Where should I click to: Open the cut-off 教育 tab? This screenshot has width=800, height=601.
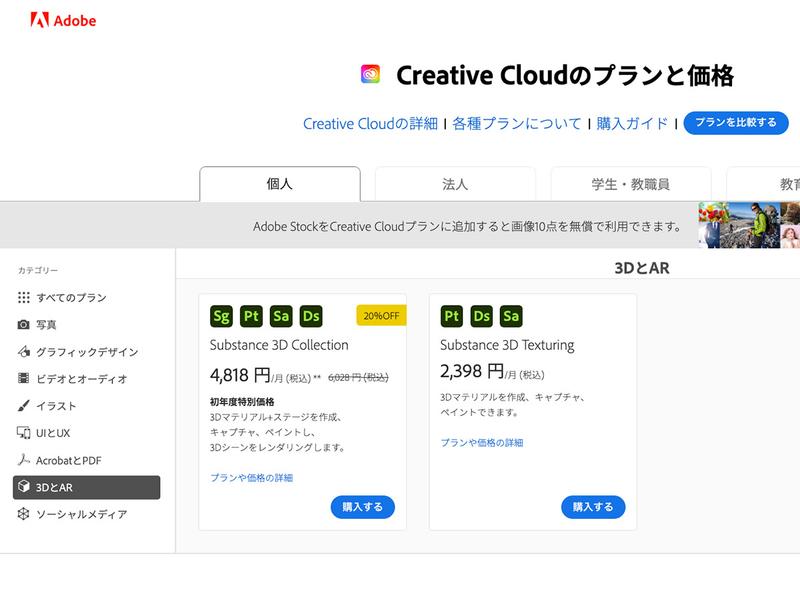[x=763, y=184]
